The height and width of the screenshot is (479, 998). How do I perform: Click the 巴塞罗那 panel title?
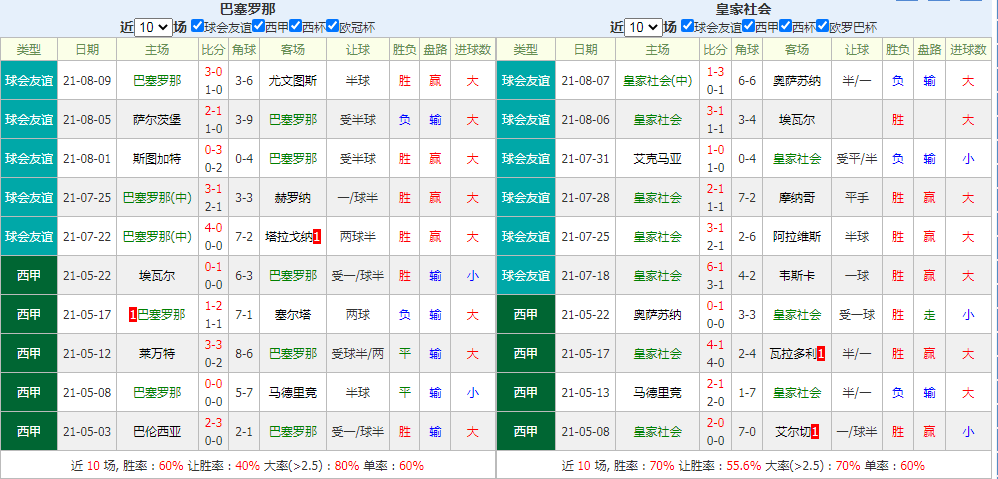pyautogui.click(x=248, y=9)
